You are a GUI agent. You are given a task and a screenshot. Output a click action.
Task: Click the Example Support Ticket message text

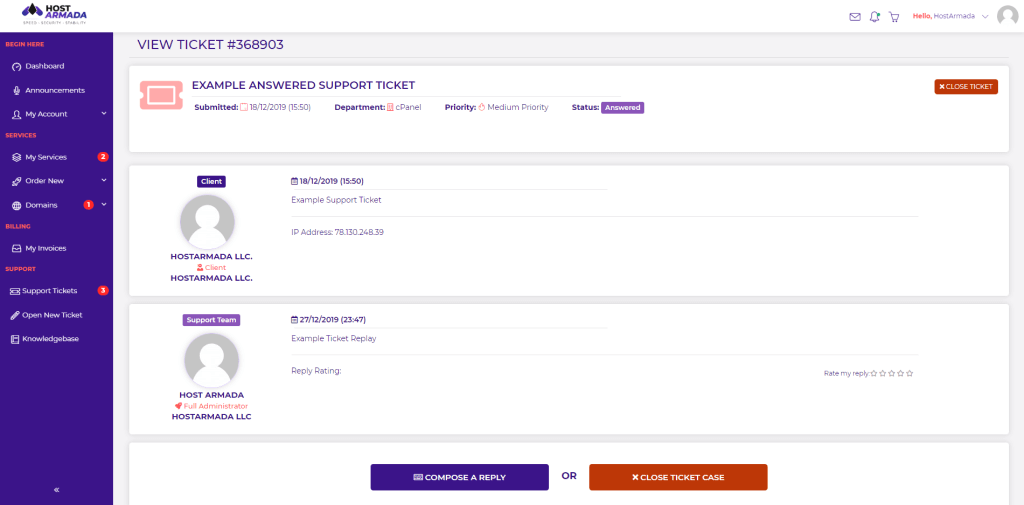[x=336, y=200]
